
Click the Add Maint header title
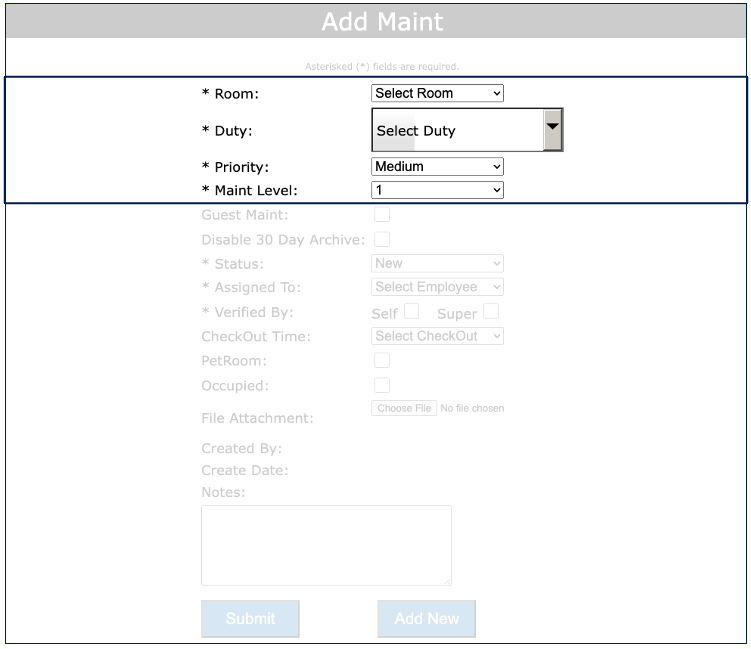(382, 22)
